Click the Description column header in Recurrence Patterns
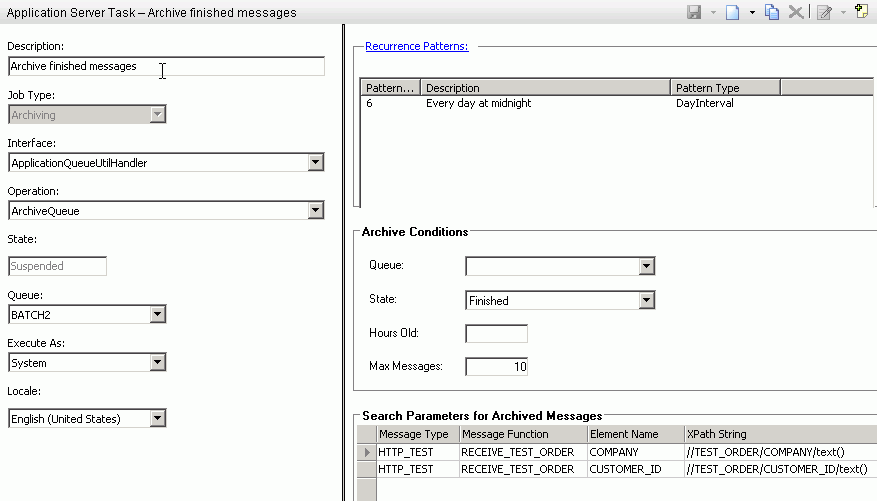 pos(545,88)
